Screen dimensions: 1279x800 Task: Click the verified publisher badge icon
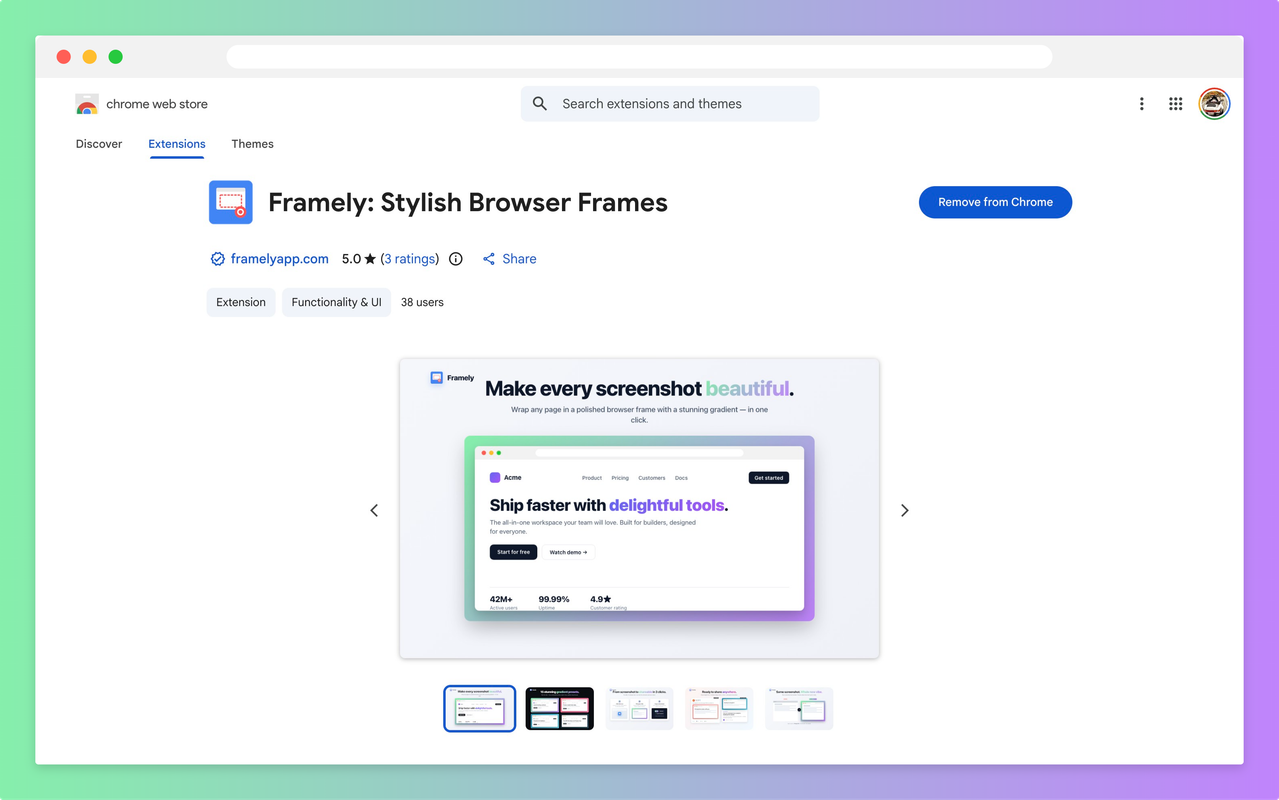[x=217, y=259]
